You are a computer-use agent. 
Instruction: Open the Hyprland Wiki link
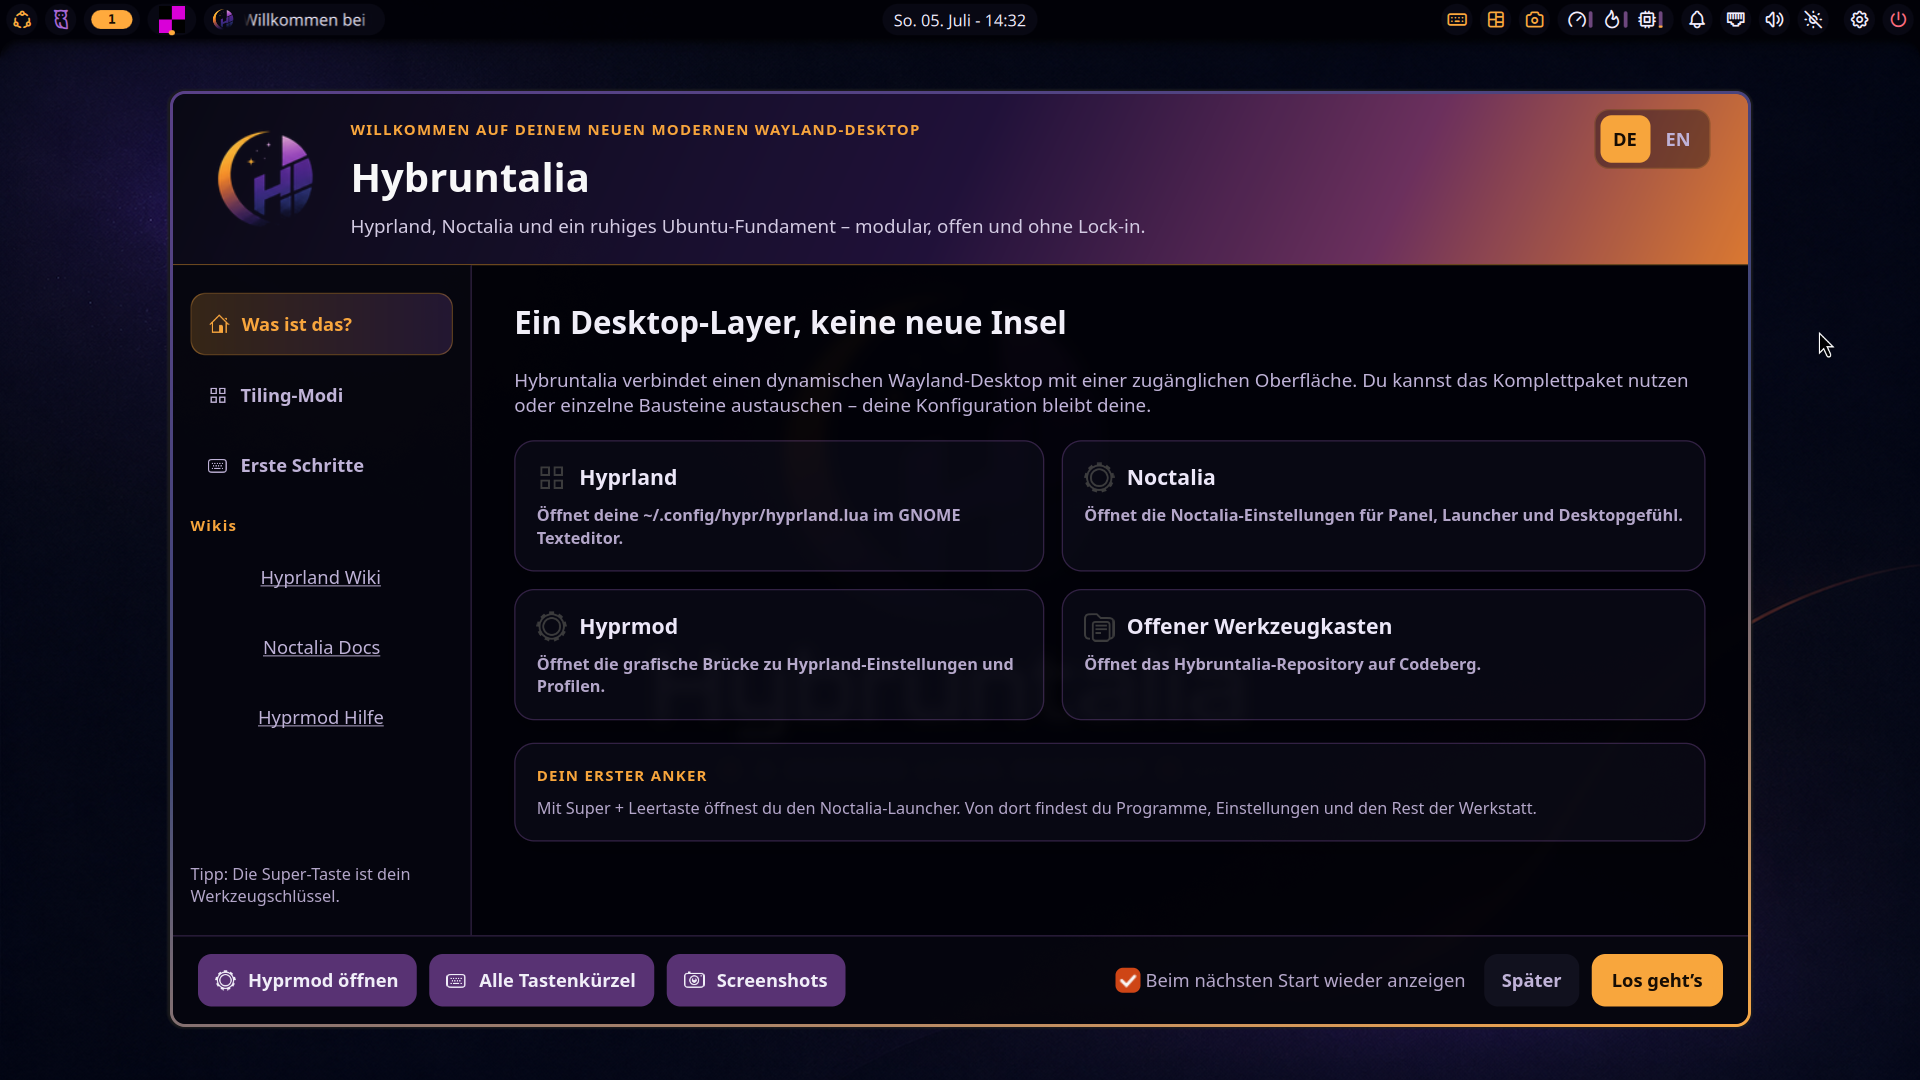(320, 577)
